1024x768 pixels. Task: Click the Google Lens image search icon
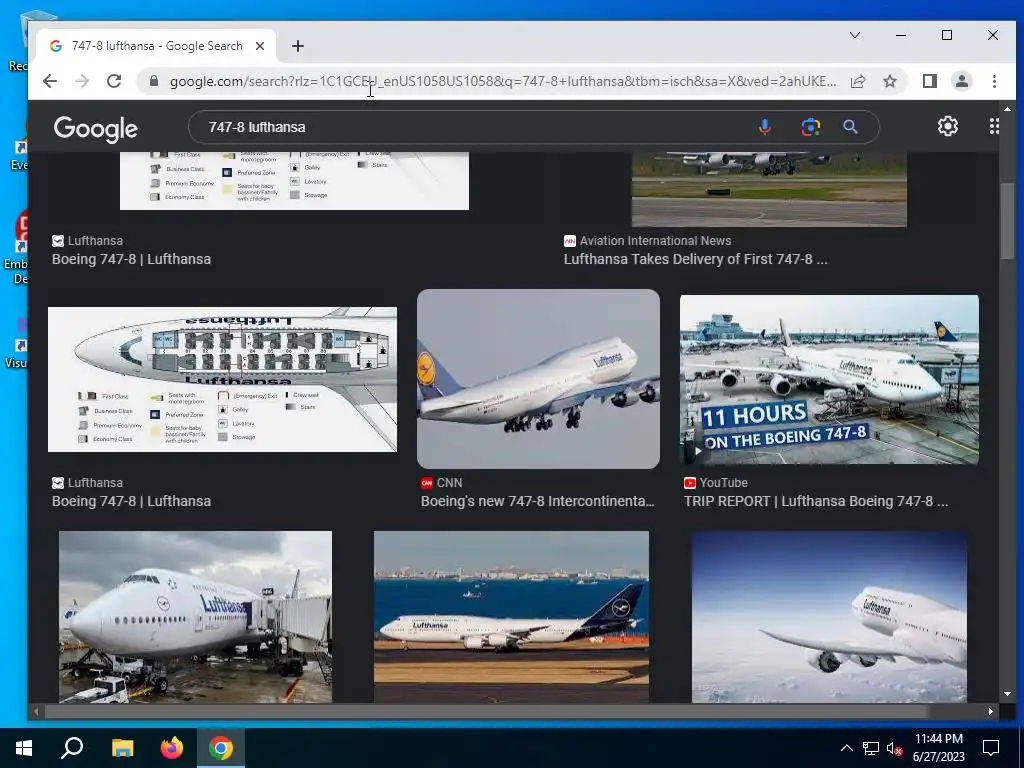(x=810, y=127)
